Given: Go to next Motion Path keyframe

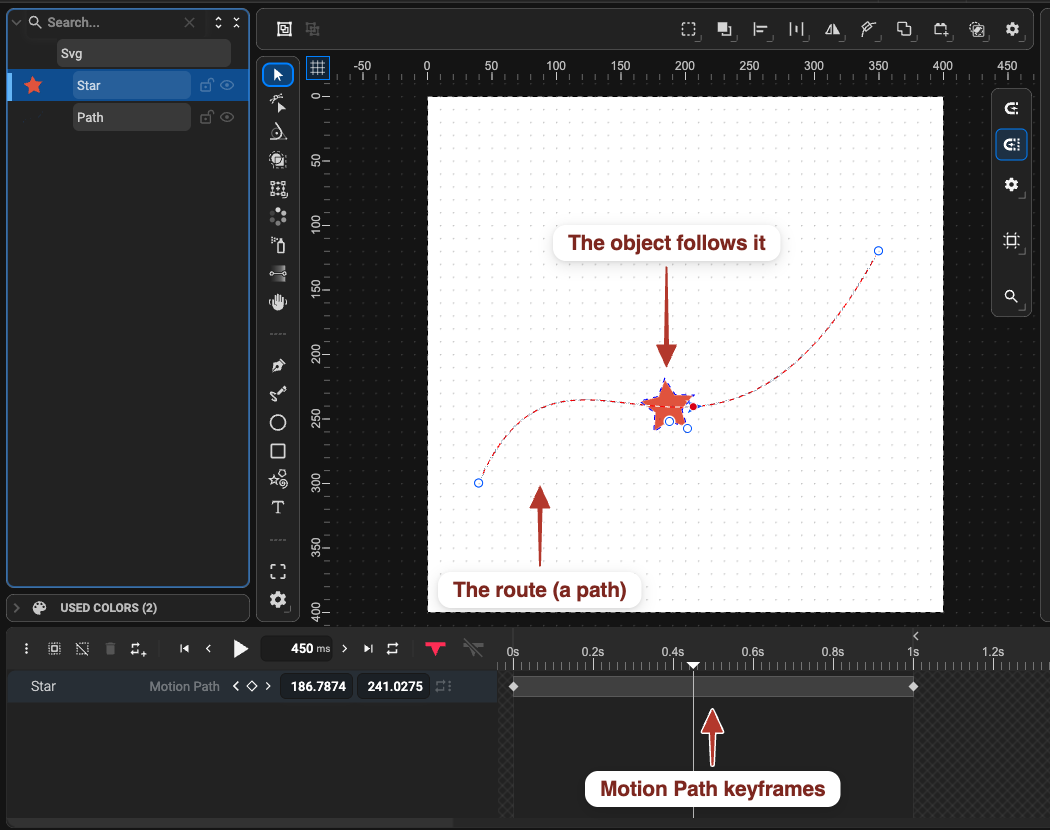Looking at the screenshot, I should point(268,686).
